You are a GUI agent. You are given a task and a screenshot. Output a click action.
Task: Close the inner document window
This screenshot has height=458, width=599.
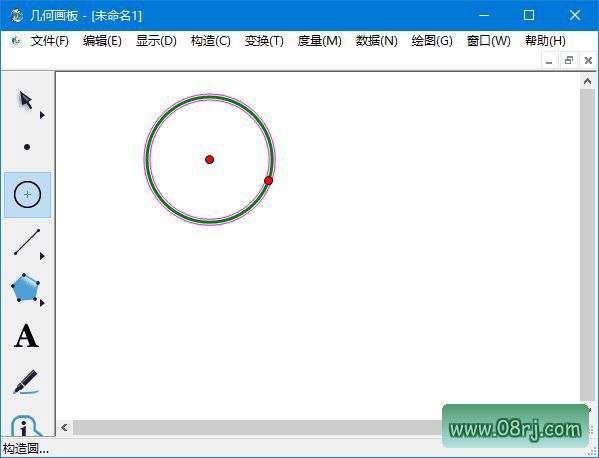coord(588,61)
